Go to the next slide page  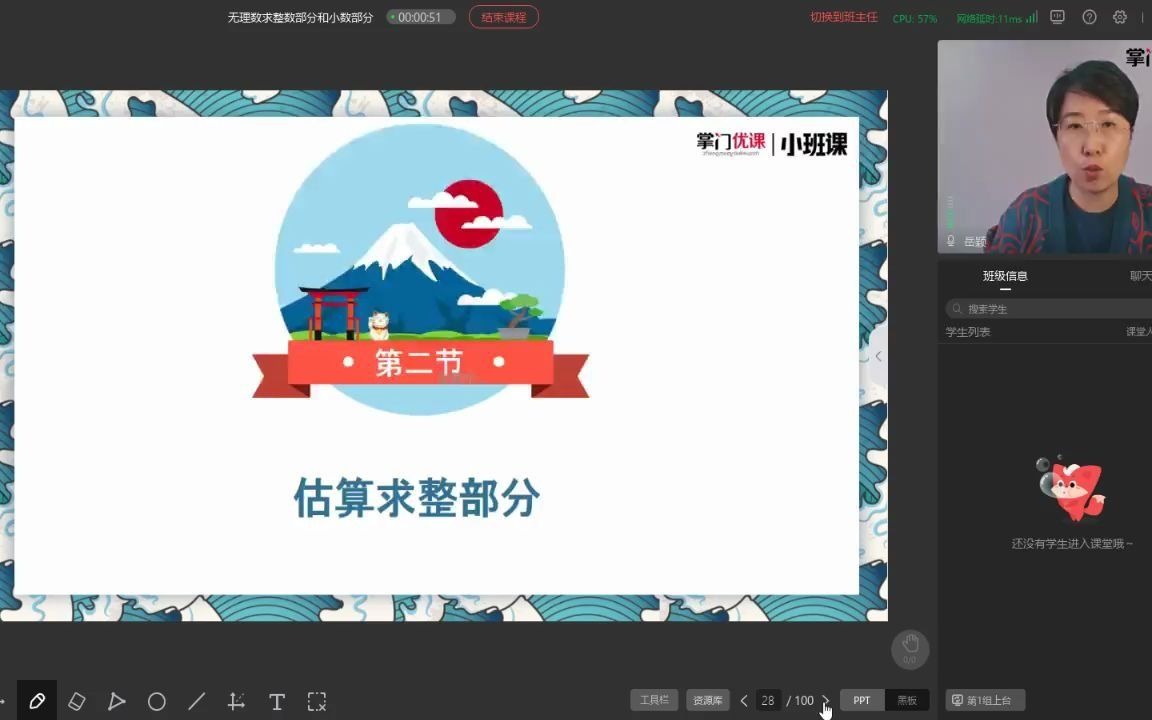pos(826,701)
